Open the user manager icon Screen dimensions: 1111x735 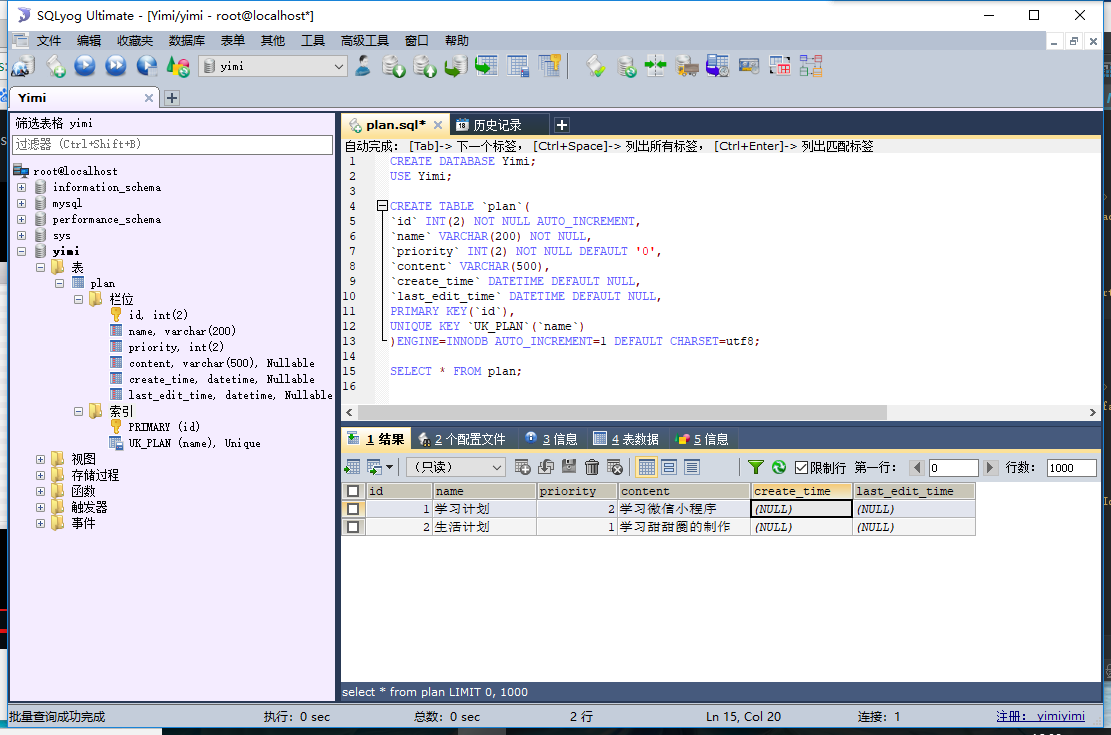coord(363,66)
